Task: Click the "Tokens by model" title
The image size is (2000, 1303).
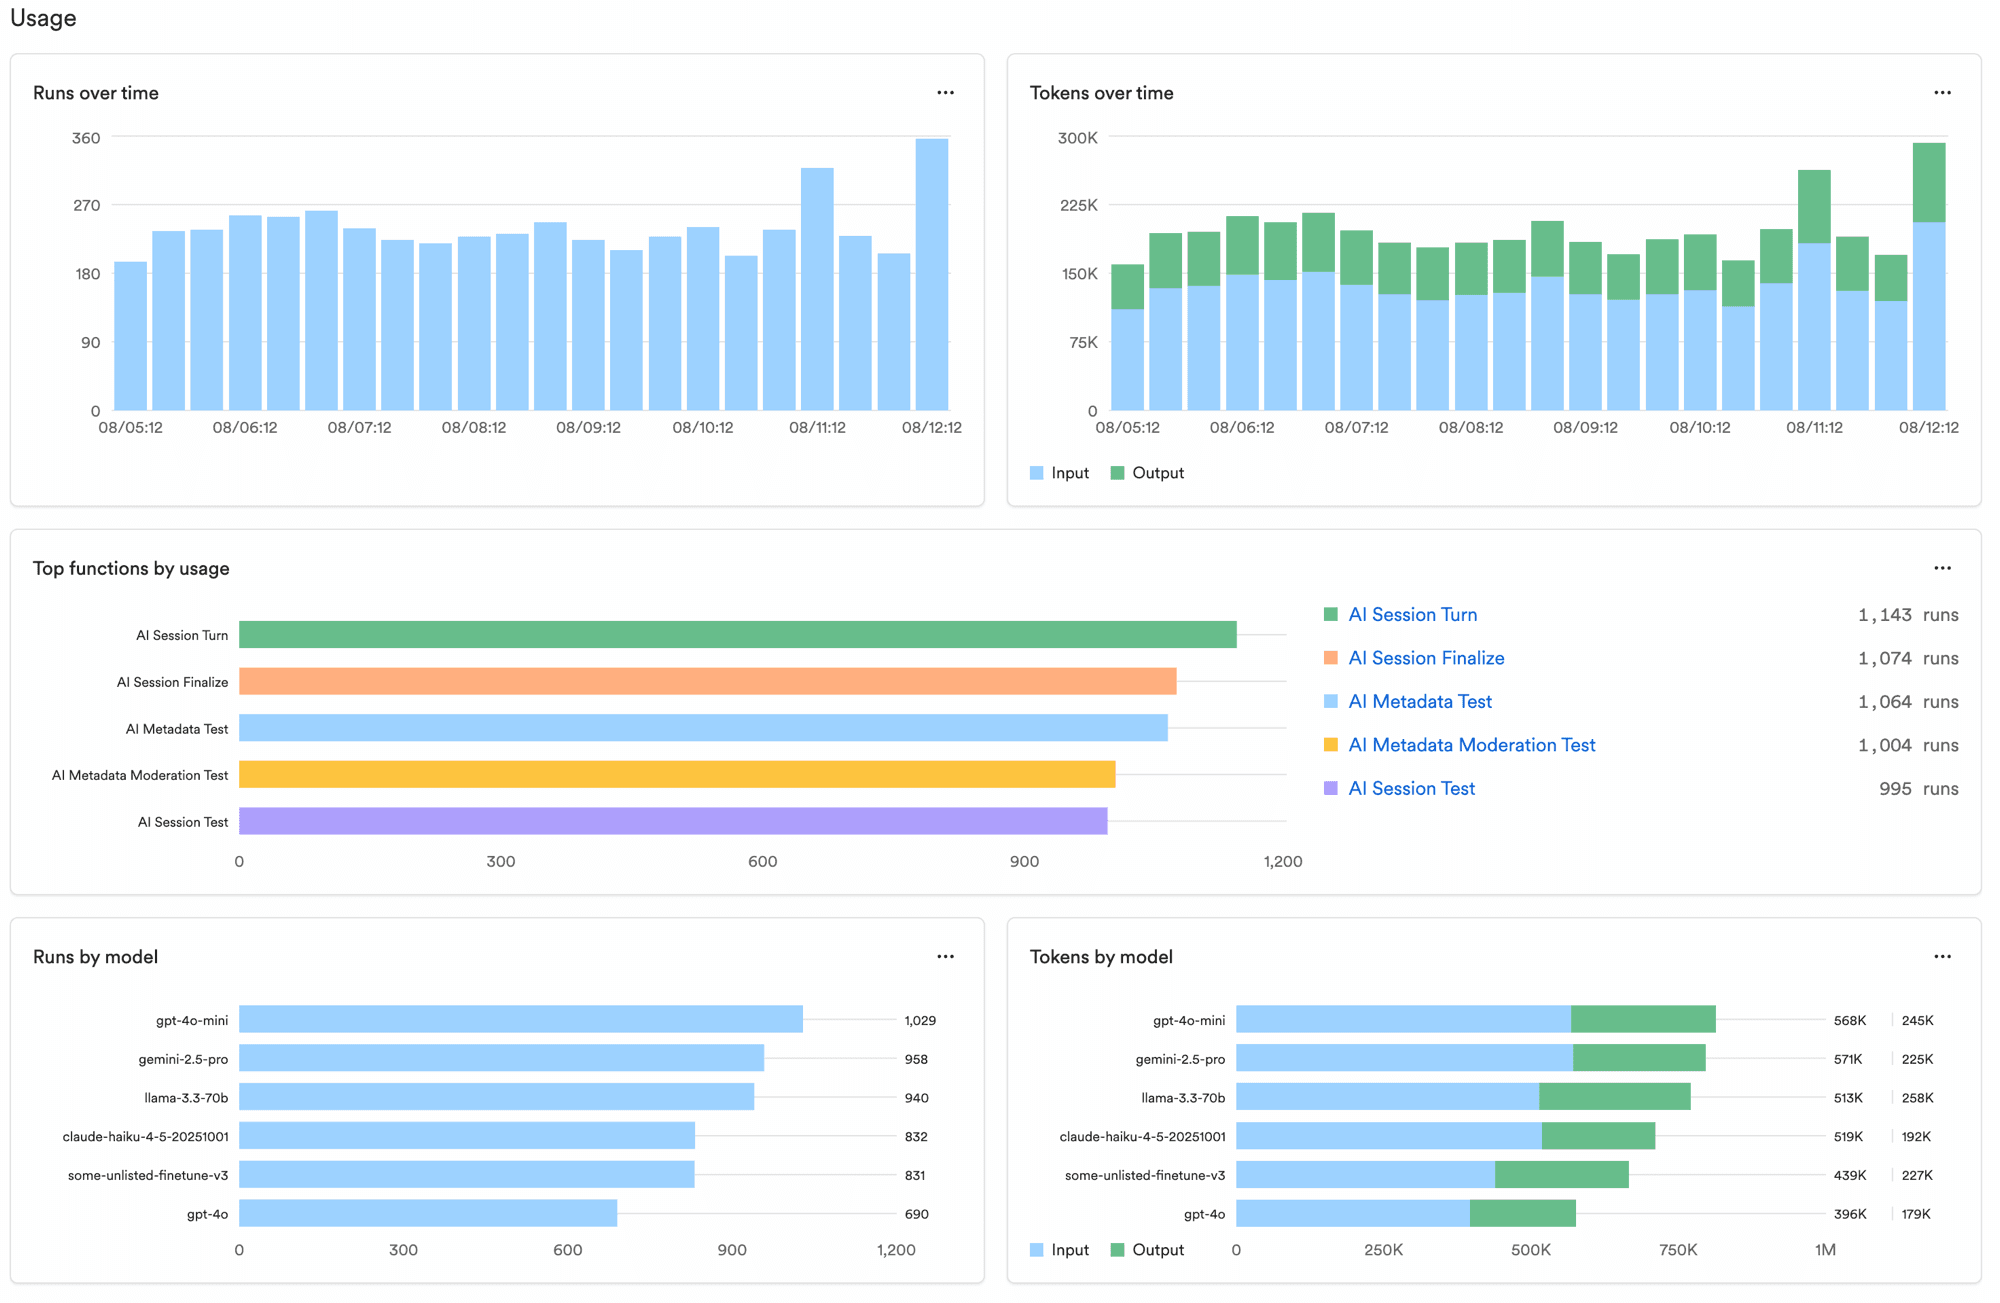Action: coord(1101,957)
